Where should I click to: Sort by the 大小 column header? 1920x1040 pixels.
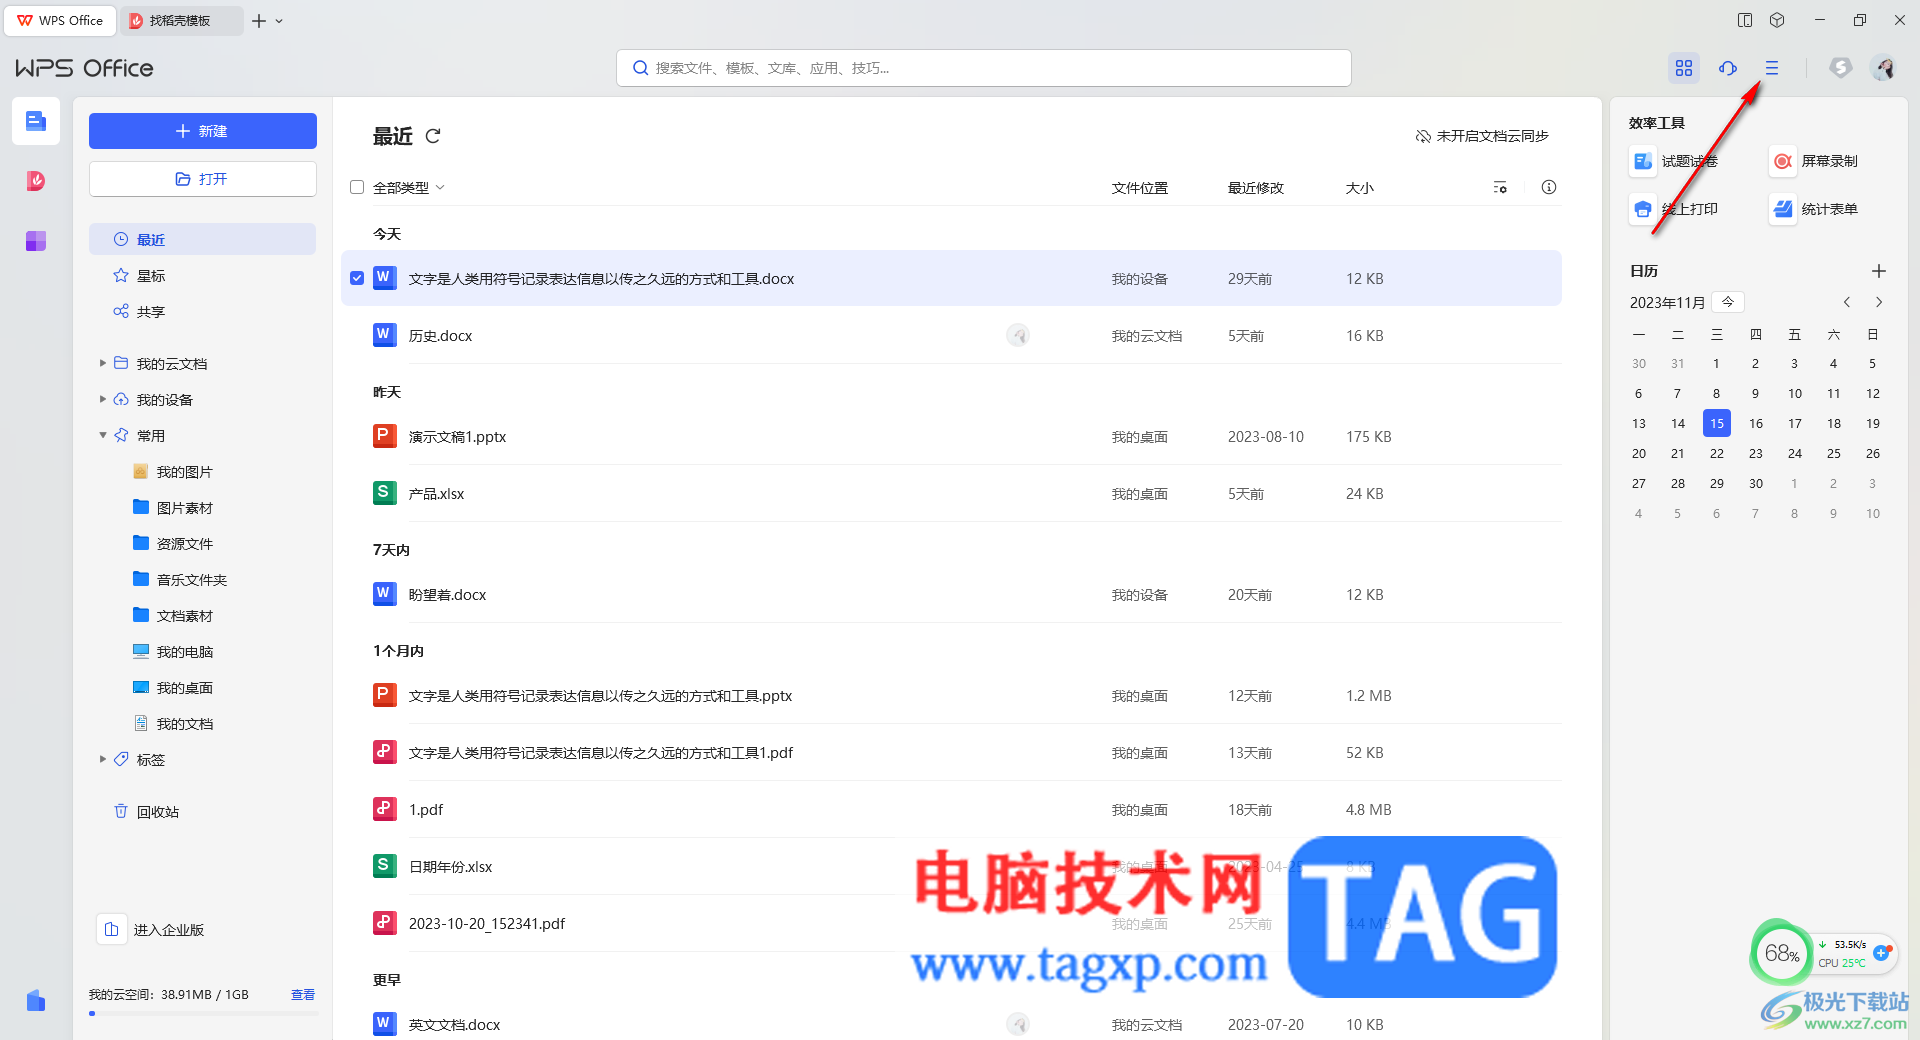click(1360, 188)
